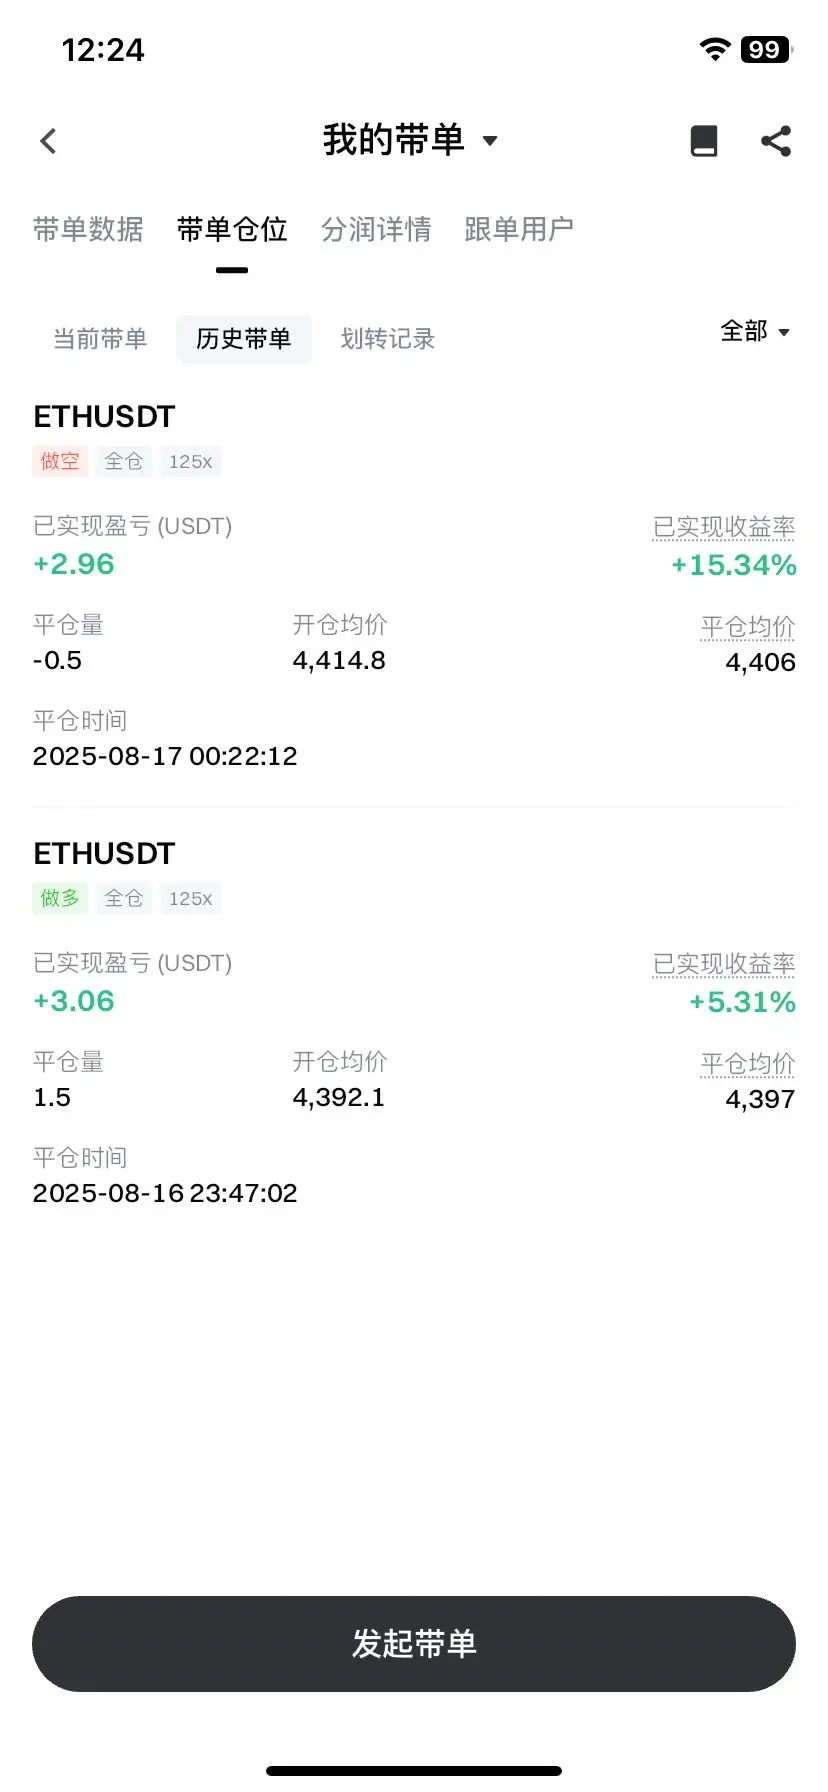Switch to the 带单数据 tab
828x1792 pixels.
click(88, 229)
